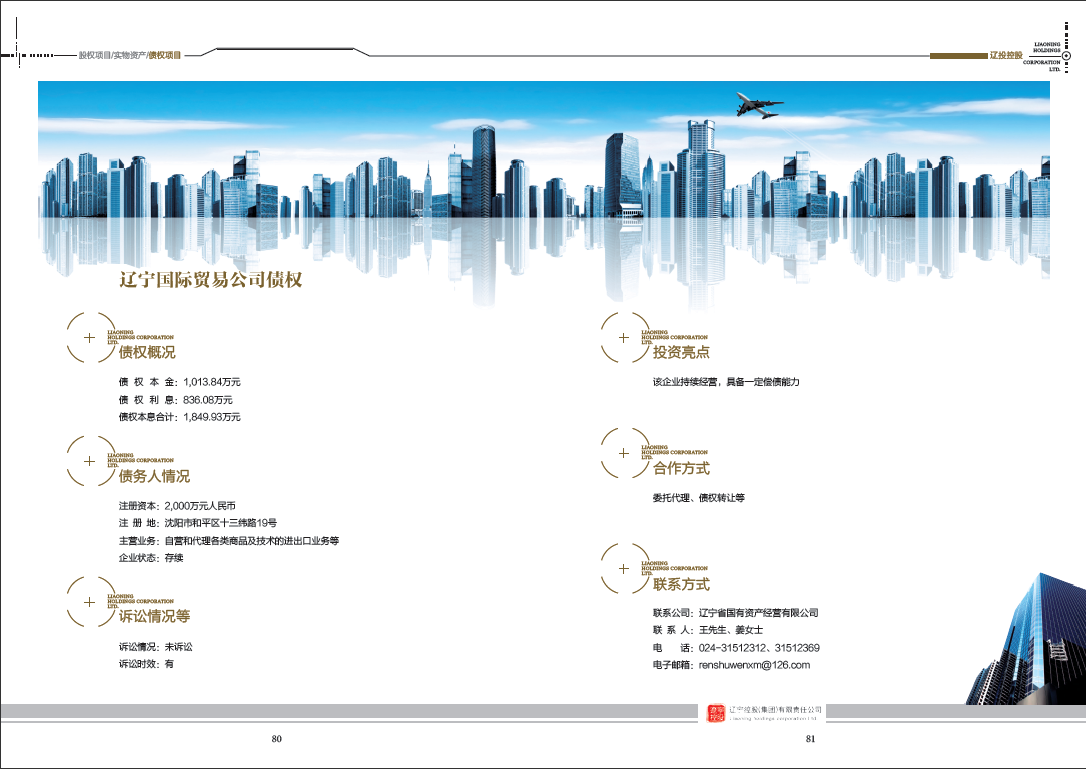Viewport: 1086px width, 769px height.
Task: Select the 实物资产 breadcrumb item
Action: click(130, 55)
